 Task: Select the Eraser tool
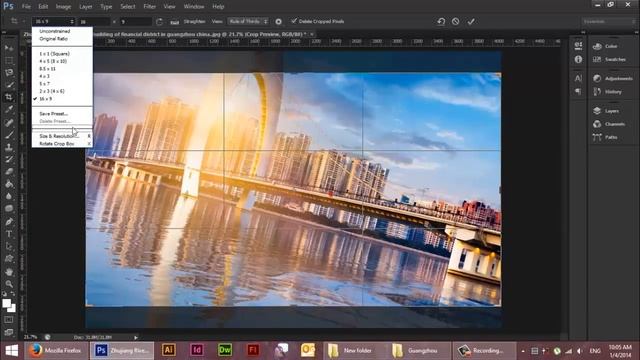coord(9,171)
